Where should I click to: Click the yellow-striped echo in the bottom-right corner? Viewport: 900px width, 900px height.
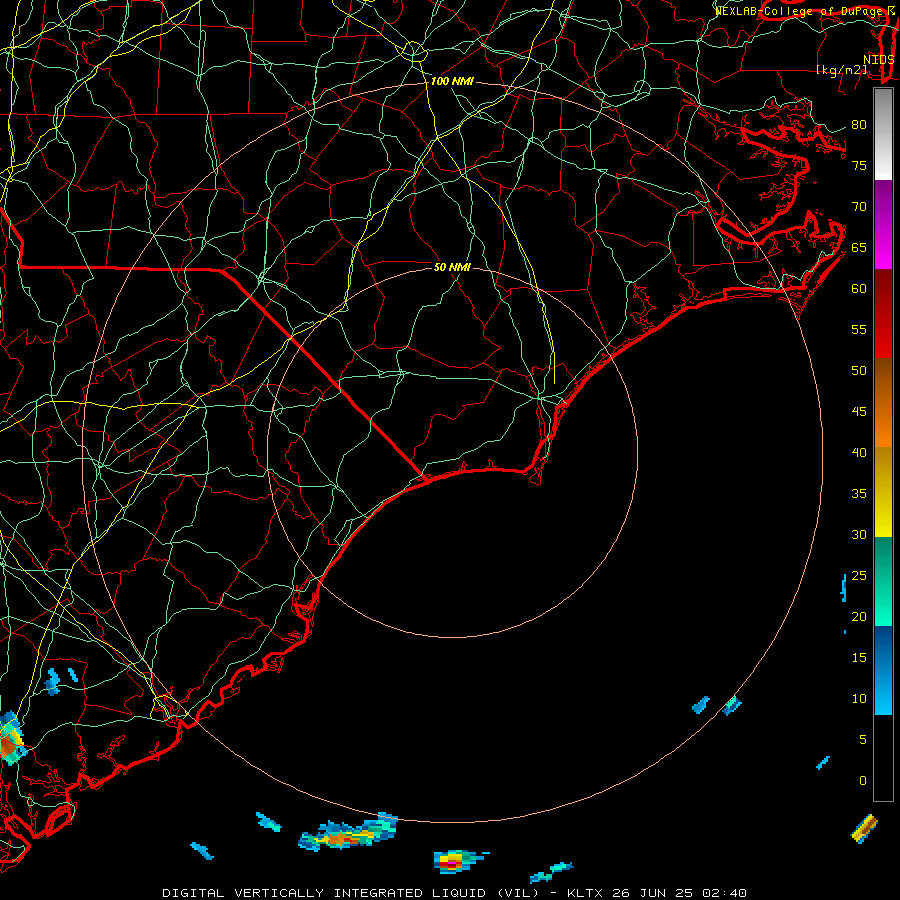864,828
